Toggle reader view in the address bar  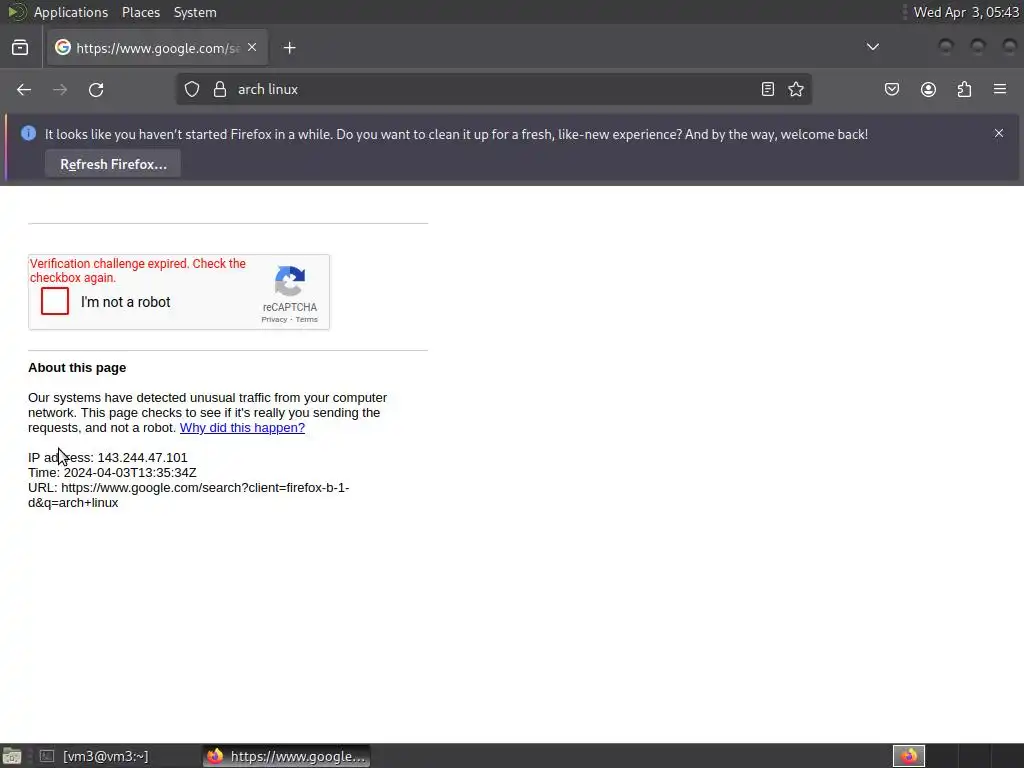[768, 89]
